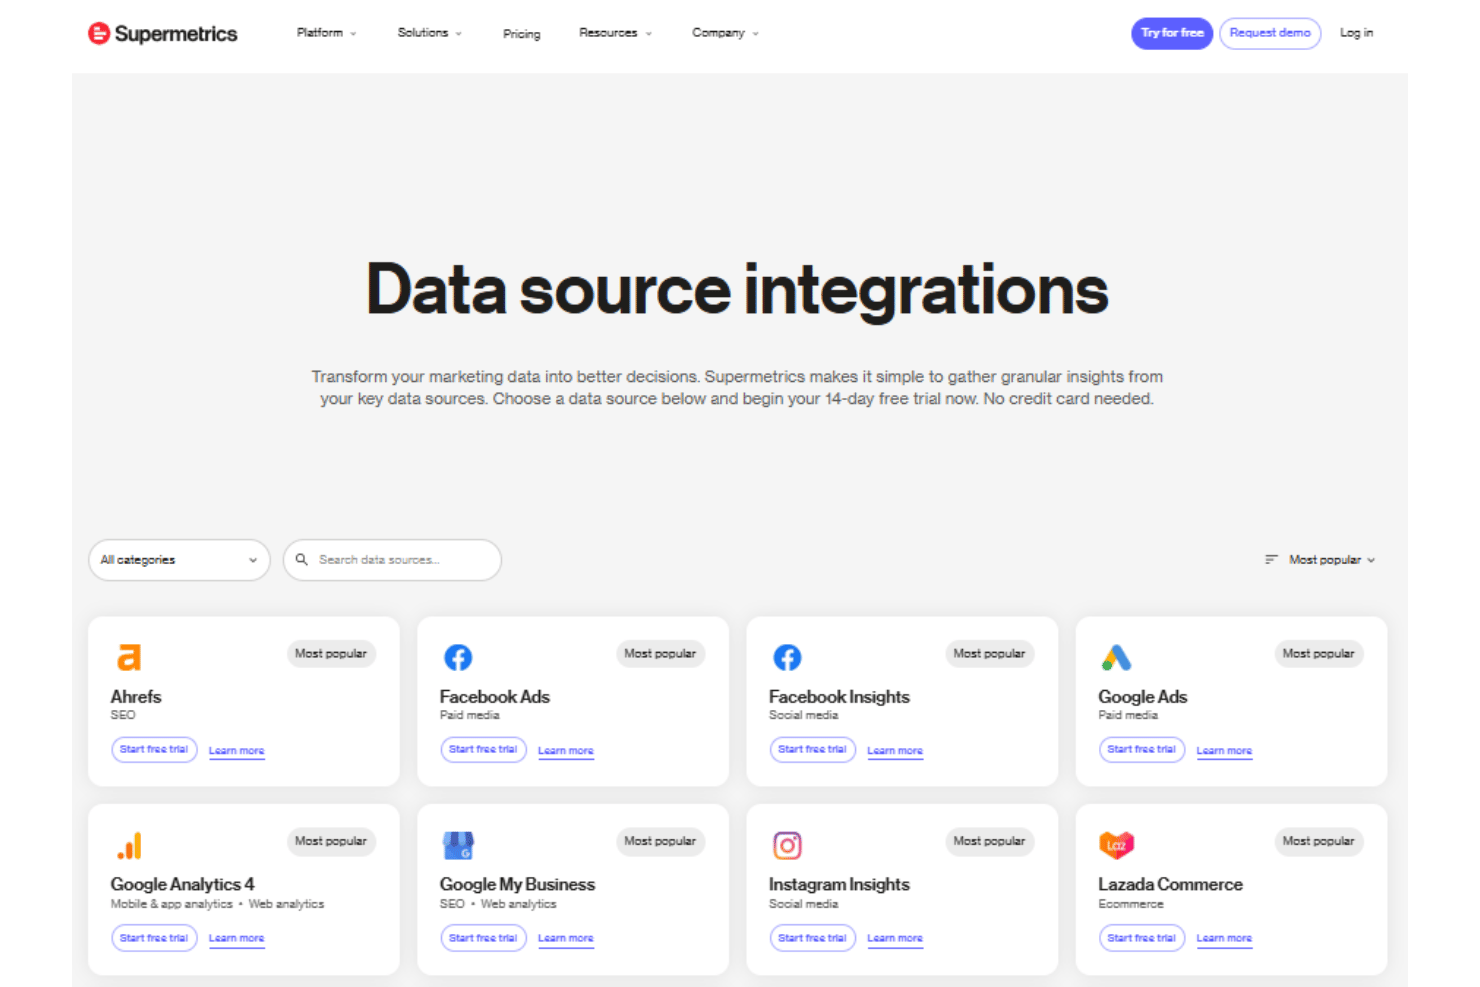Viewport: 1480px width, 987px height.
Task: Click the Supermetrics logo
Action: tap(162, 34)
